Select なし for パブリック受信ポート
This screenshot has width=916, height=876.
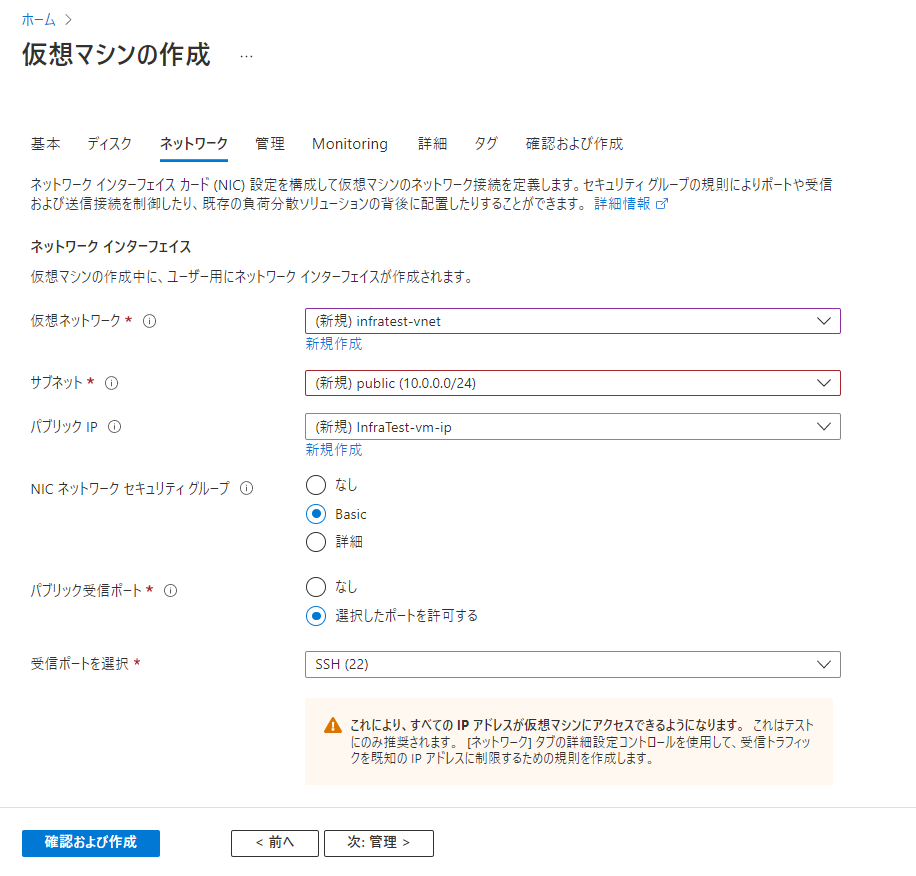pyautogui.click(x=316, y=587)
